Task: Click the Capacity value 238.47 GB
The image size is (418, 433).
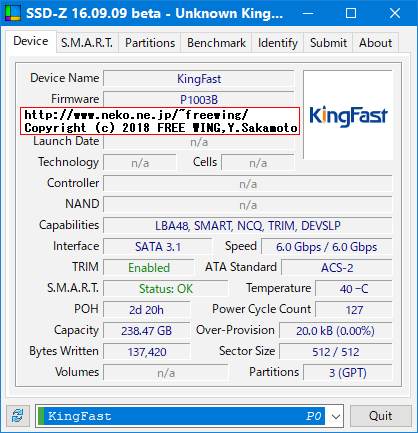Action: 146,331
